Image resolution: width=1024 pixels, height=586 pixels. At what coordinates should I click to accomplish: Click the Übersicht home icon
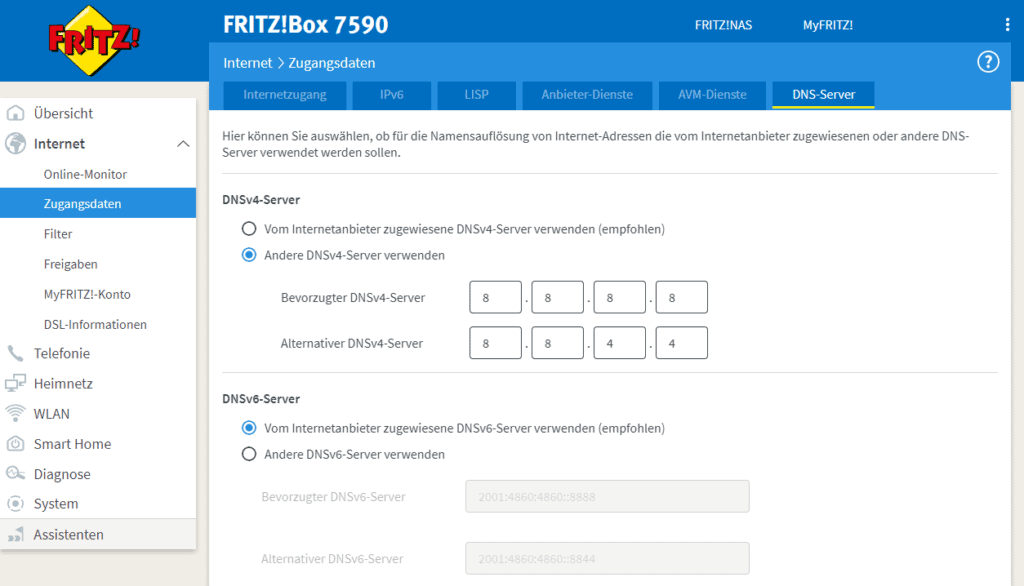point(15,113)
